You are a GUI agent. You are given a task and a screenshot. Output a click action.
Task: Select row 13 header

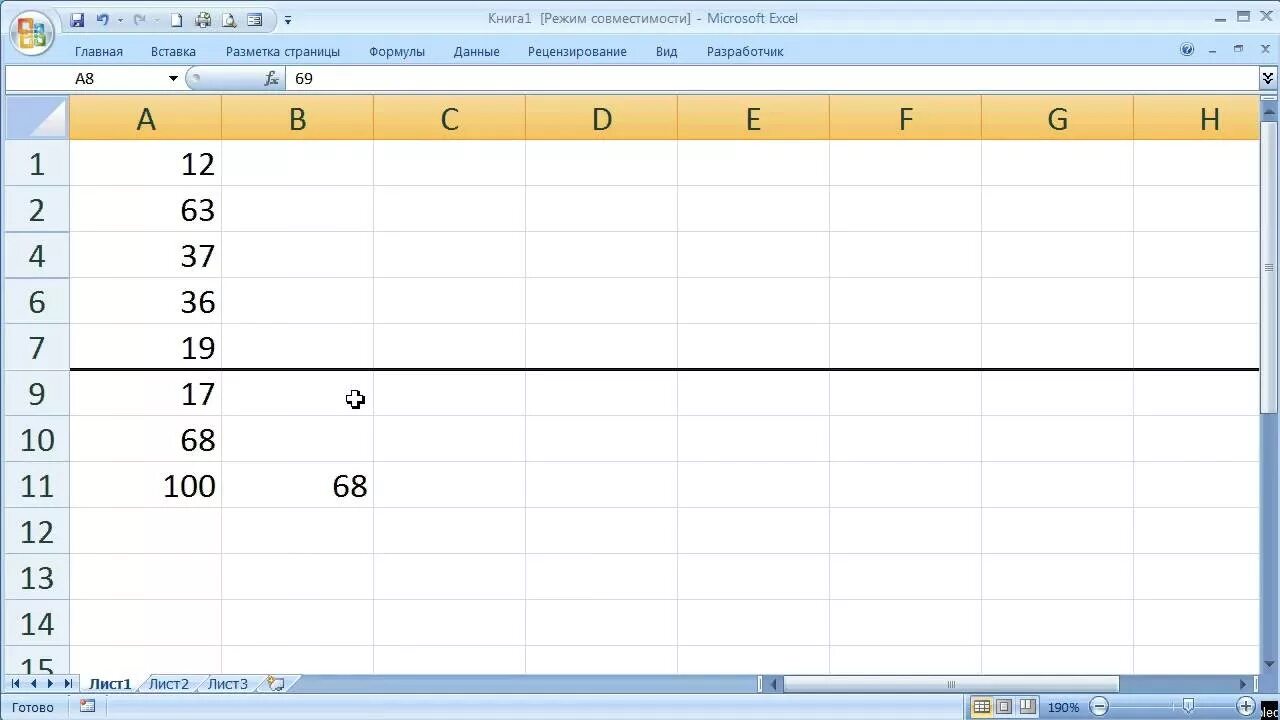37,577
